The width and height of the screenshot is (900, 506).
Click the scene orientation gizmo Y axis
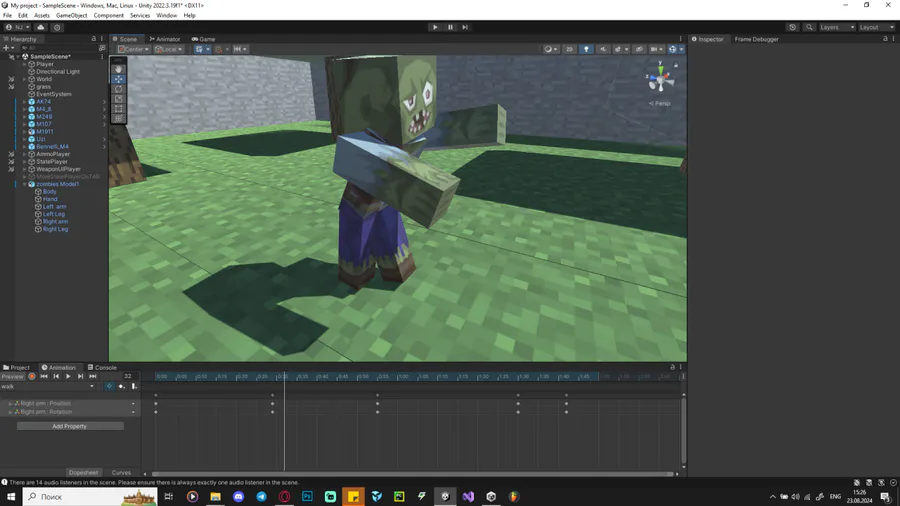coord(660,68)
